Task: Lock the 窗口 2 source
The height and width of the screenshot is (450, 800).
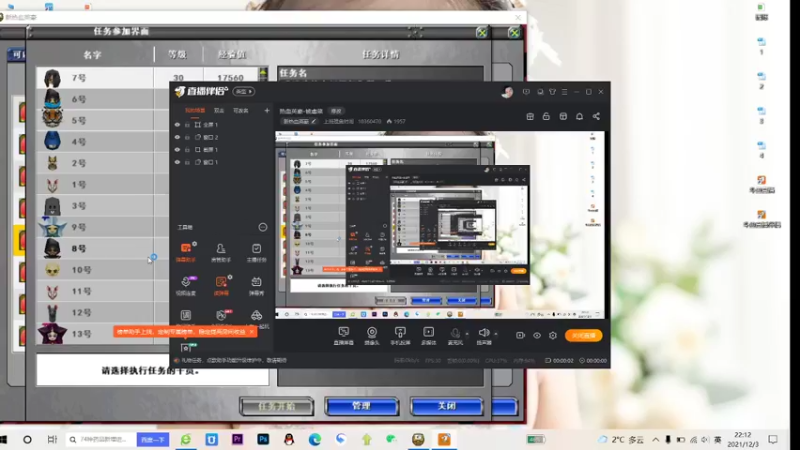Action: (x=188, y=137)
